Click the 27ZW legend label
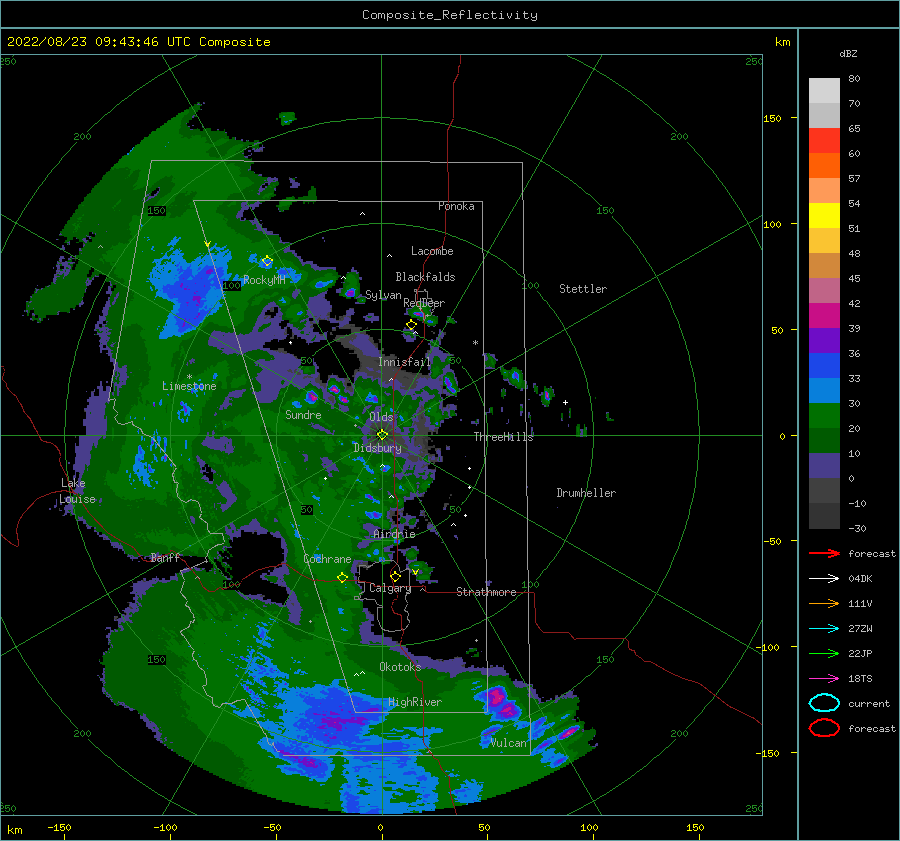Viewport: 900px width, 841px height. point(860,629)
